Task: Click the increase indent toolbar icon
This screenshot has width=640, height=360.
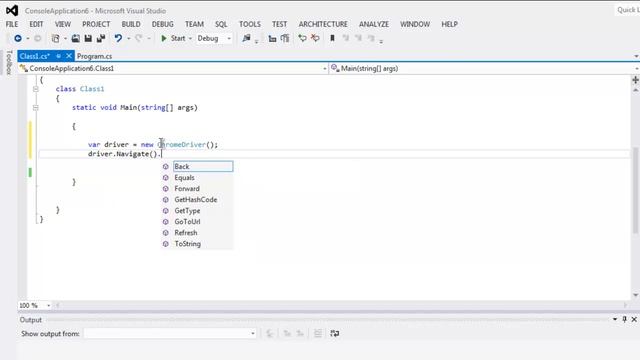Action: (285, 38)
